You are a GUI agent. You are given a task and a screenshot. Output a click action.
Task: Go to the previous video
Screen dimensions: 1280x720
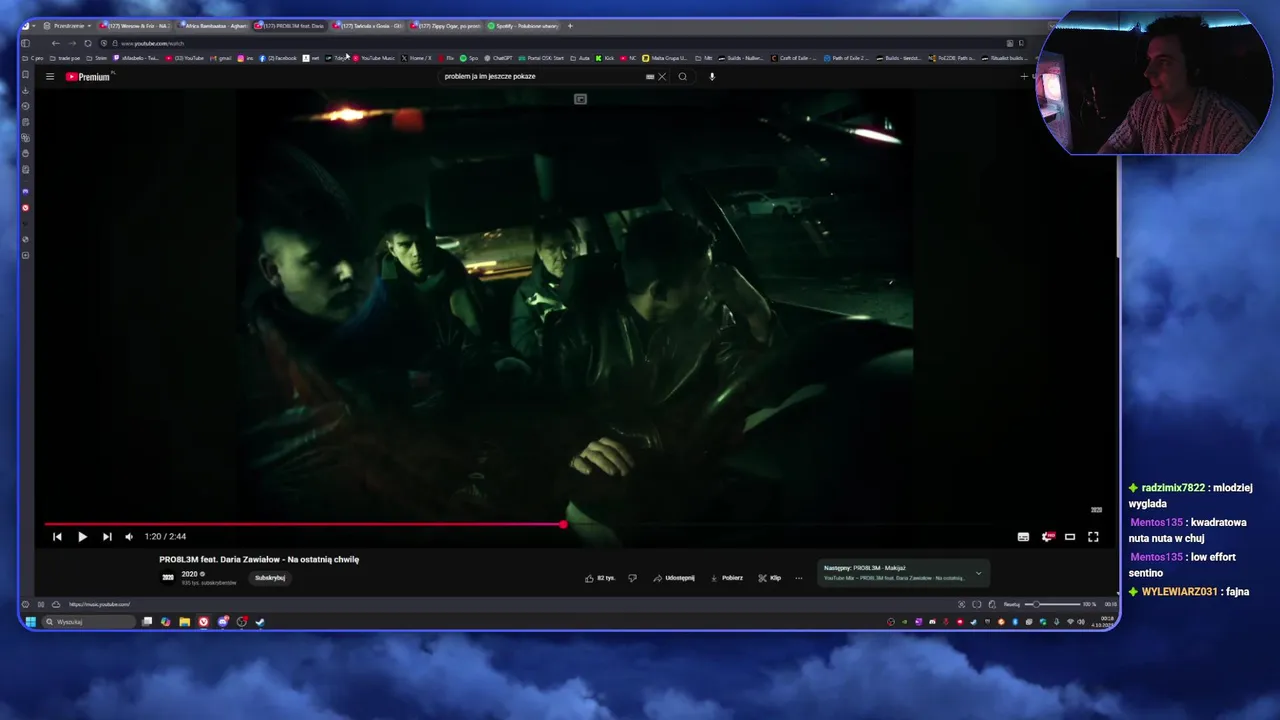pos(57,537)
